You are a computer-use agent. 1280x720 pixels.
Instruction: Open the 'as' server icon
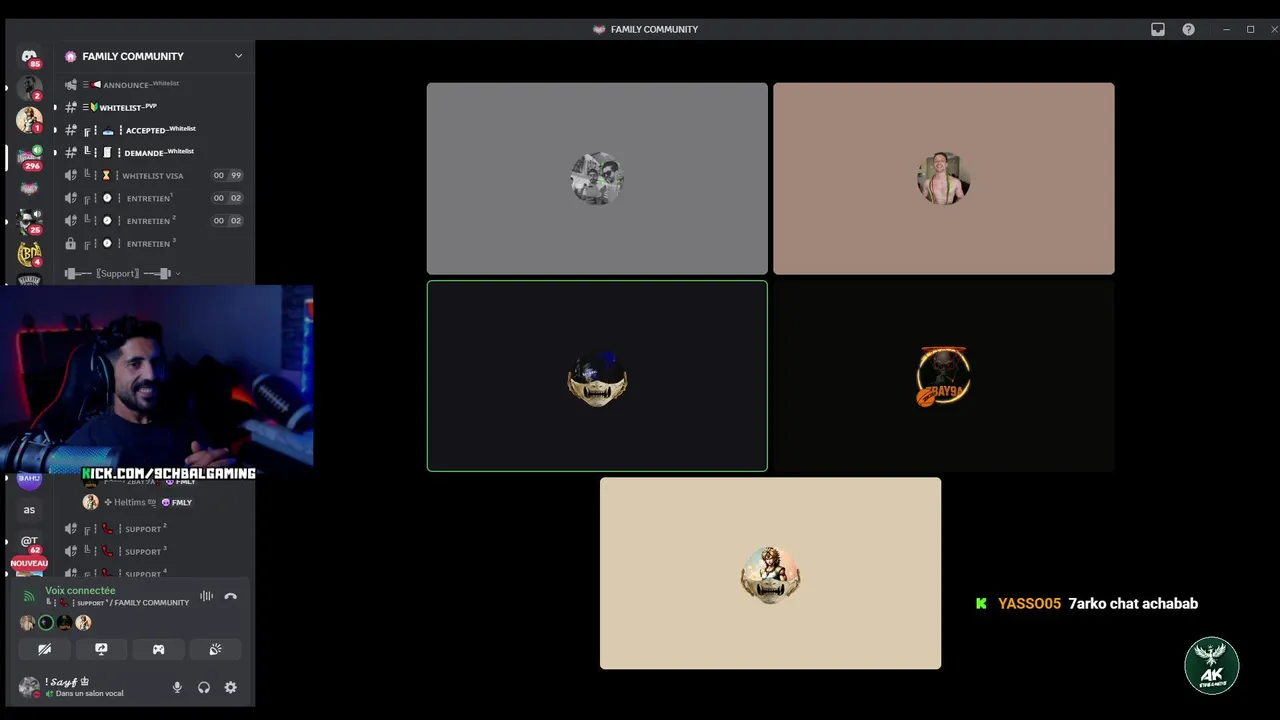pos(29,510)
